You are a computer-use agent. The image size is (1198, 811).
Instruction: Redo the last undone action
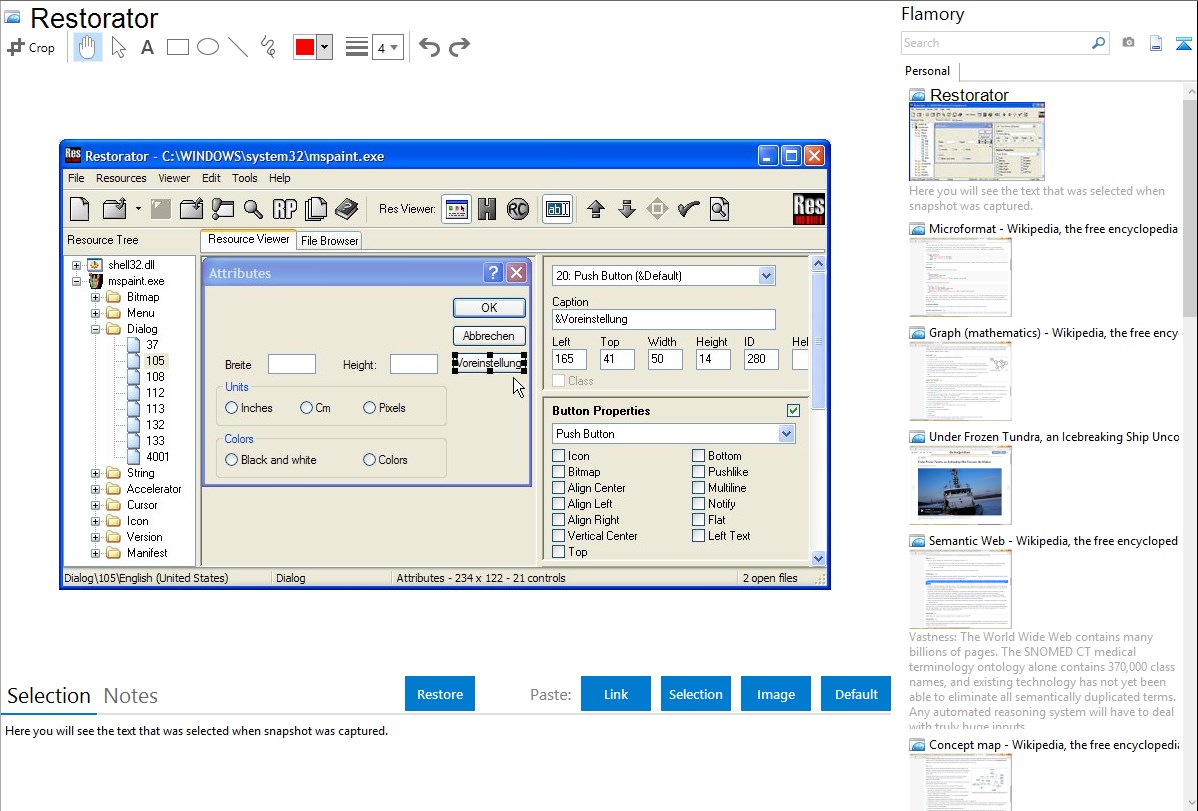(x=459, y=47)
